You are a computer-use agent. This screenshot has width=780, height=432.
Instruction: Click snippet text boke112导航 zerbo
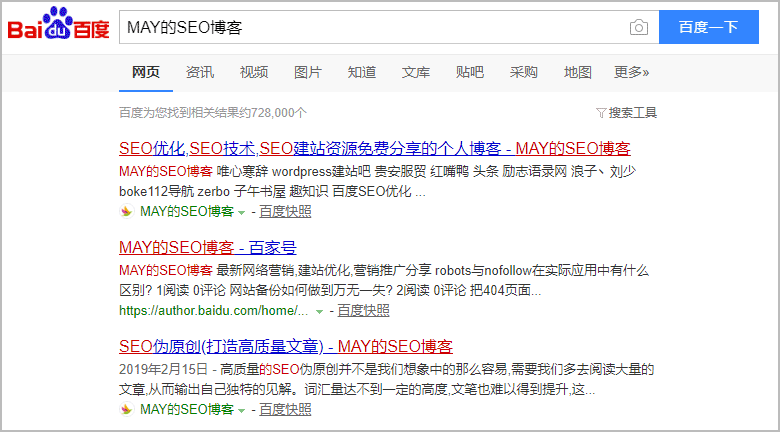[176, 191]
